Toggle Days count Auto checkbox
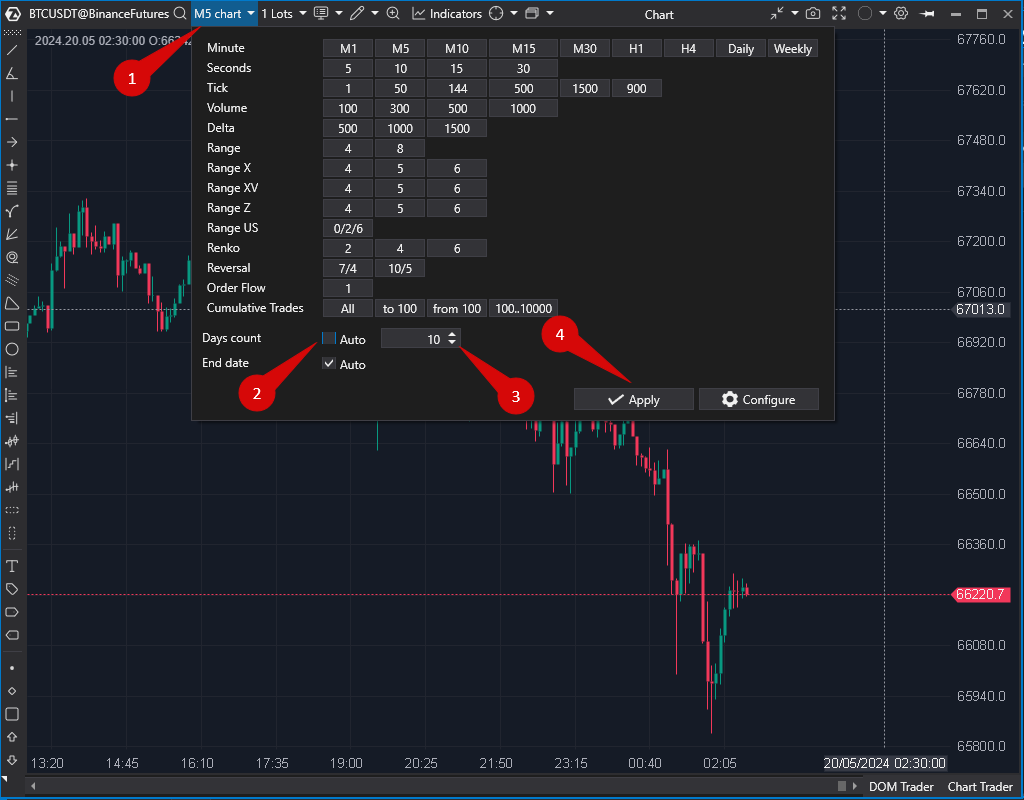Screen dimensions: 1024x800 329,338
